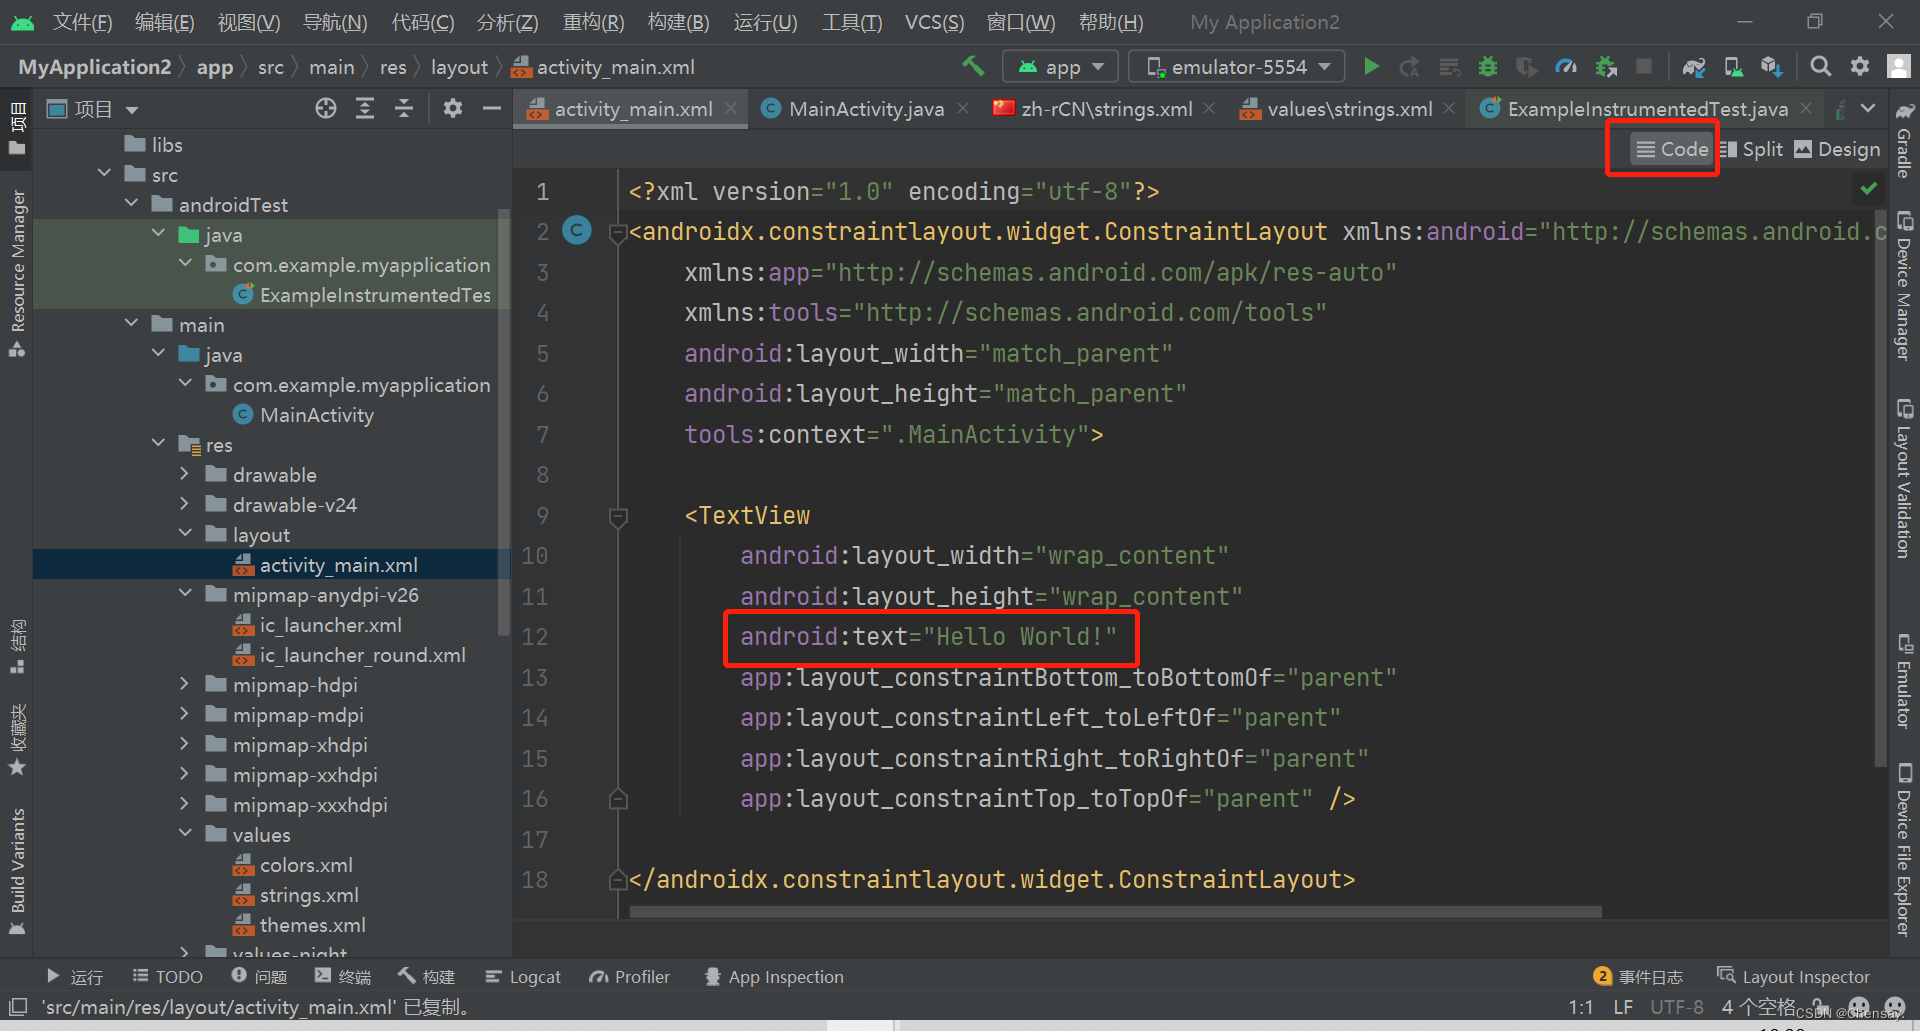Open the Profile app gauge icon

click(x=1566, y=66)
